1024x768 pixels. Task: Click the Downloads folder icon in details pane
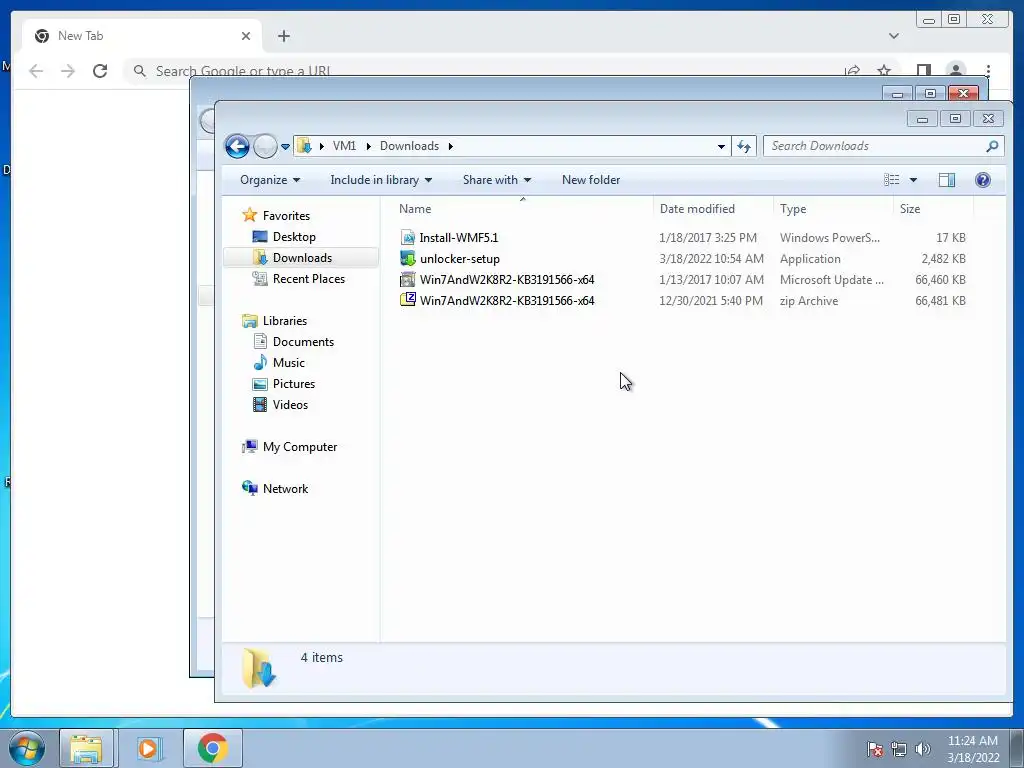259,667
